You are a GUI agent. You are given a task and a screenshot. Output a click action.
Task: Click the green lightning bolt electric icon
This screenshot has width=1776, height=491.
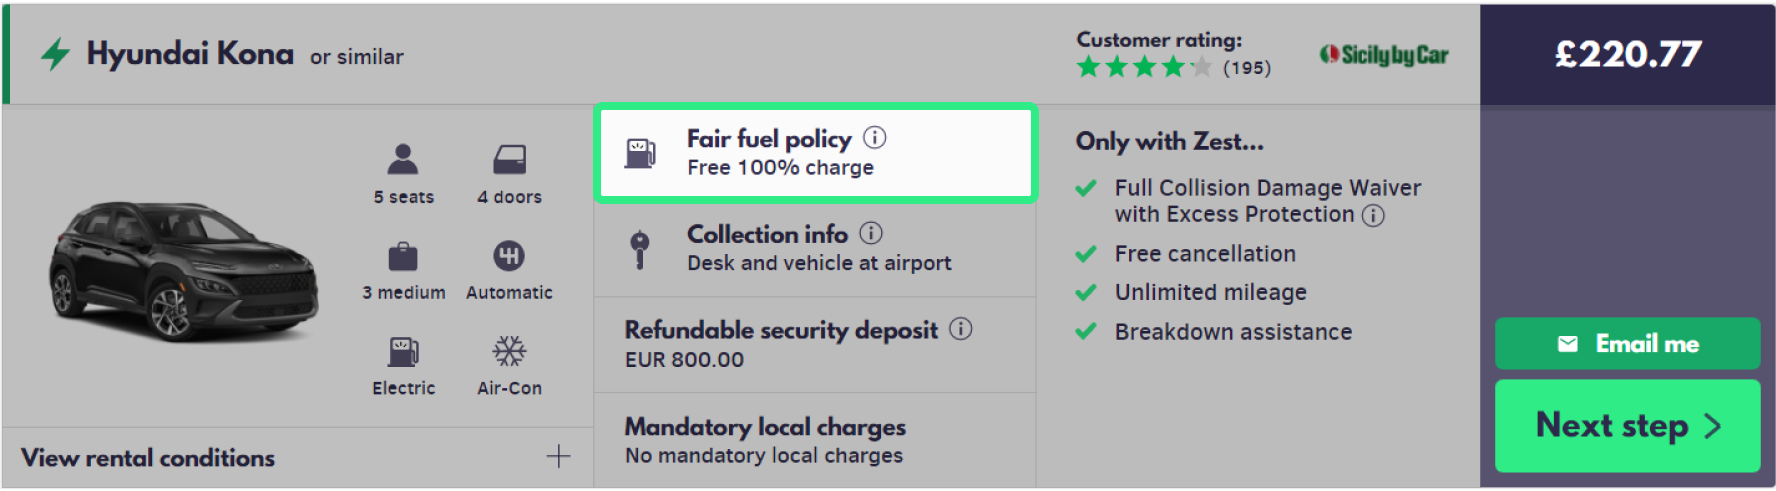coord(56,54)
